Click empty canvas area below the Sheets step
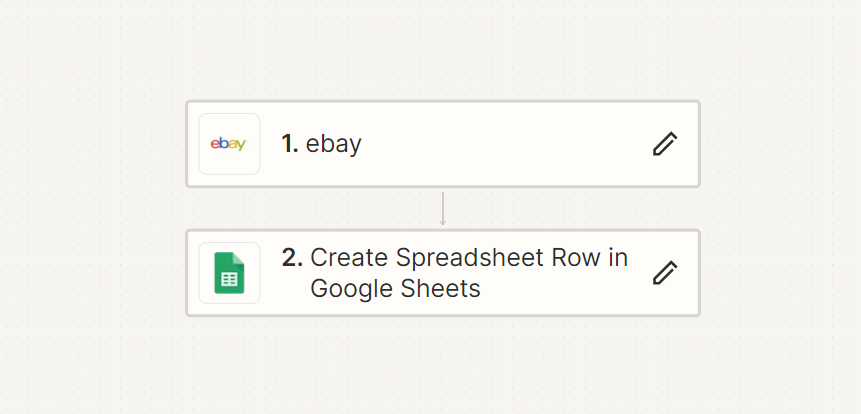861x414 pixels. coord(442,365)
